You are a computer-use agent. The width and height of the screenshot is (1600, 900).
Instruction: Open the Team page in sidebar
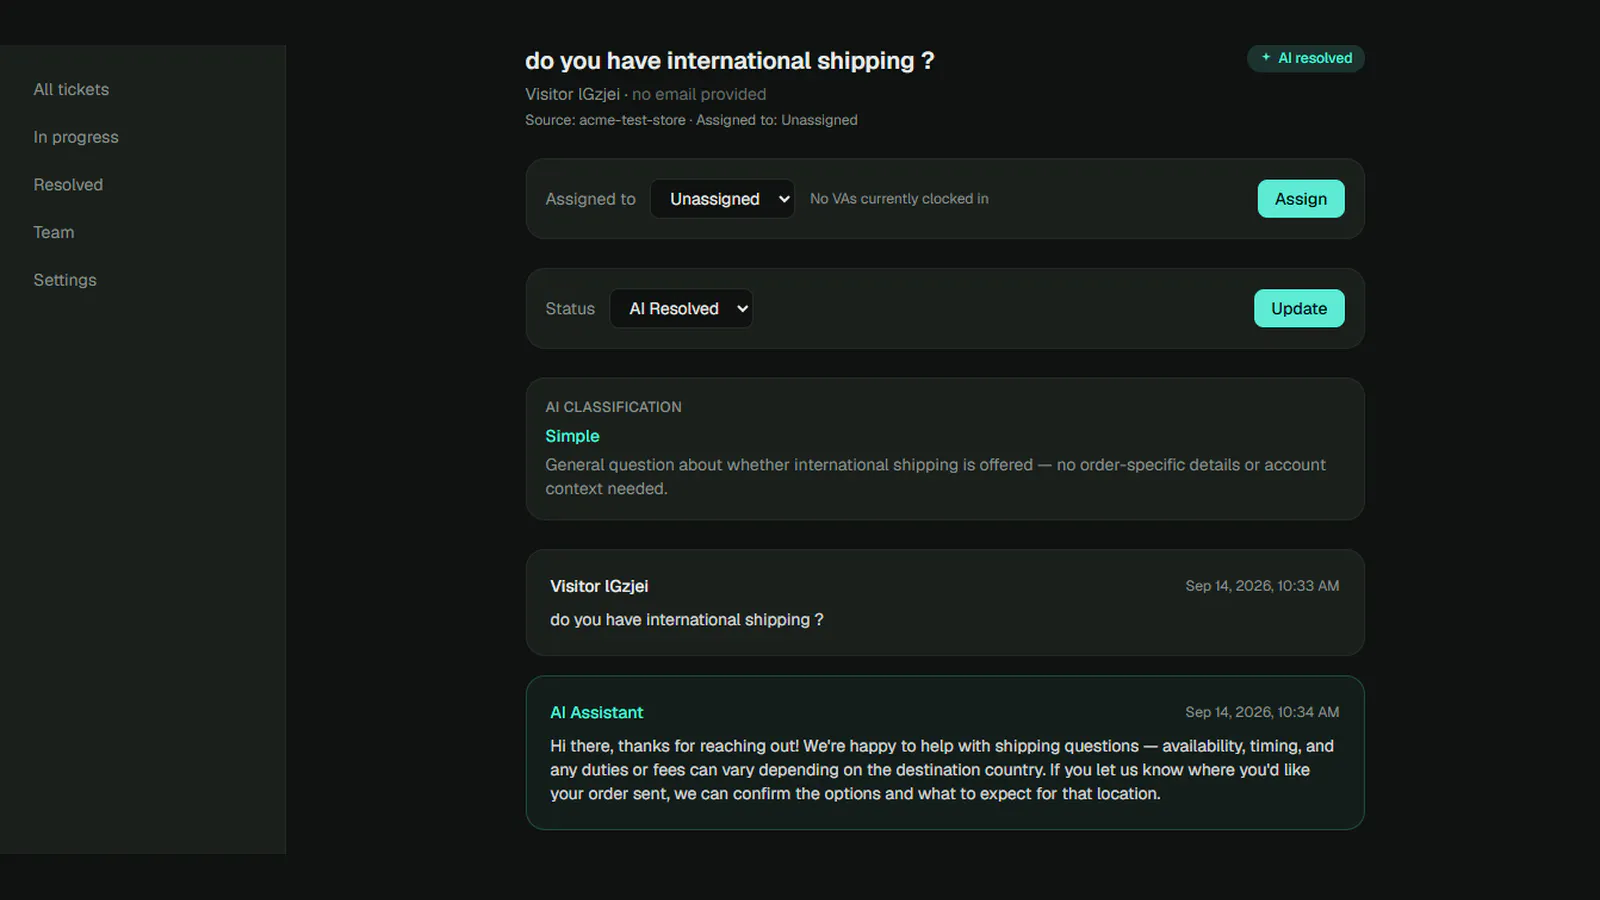(x=54, y=232)
